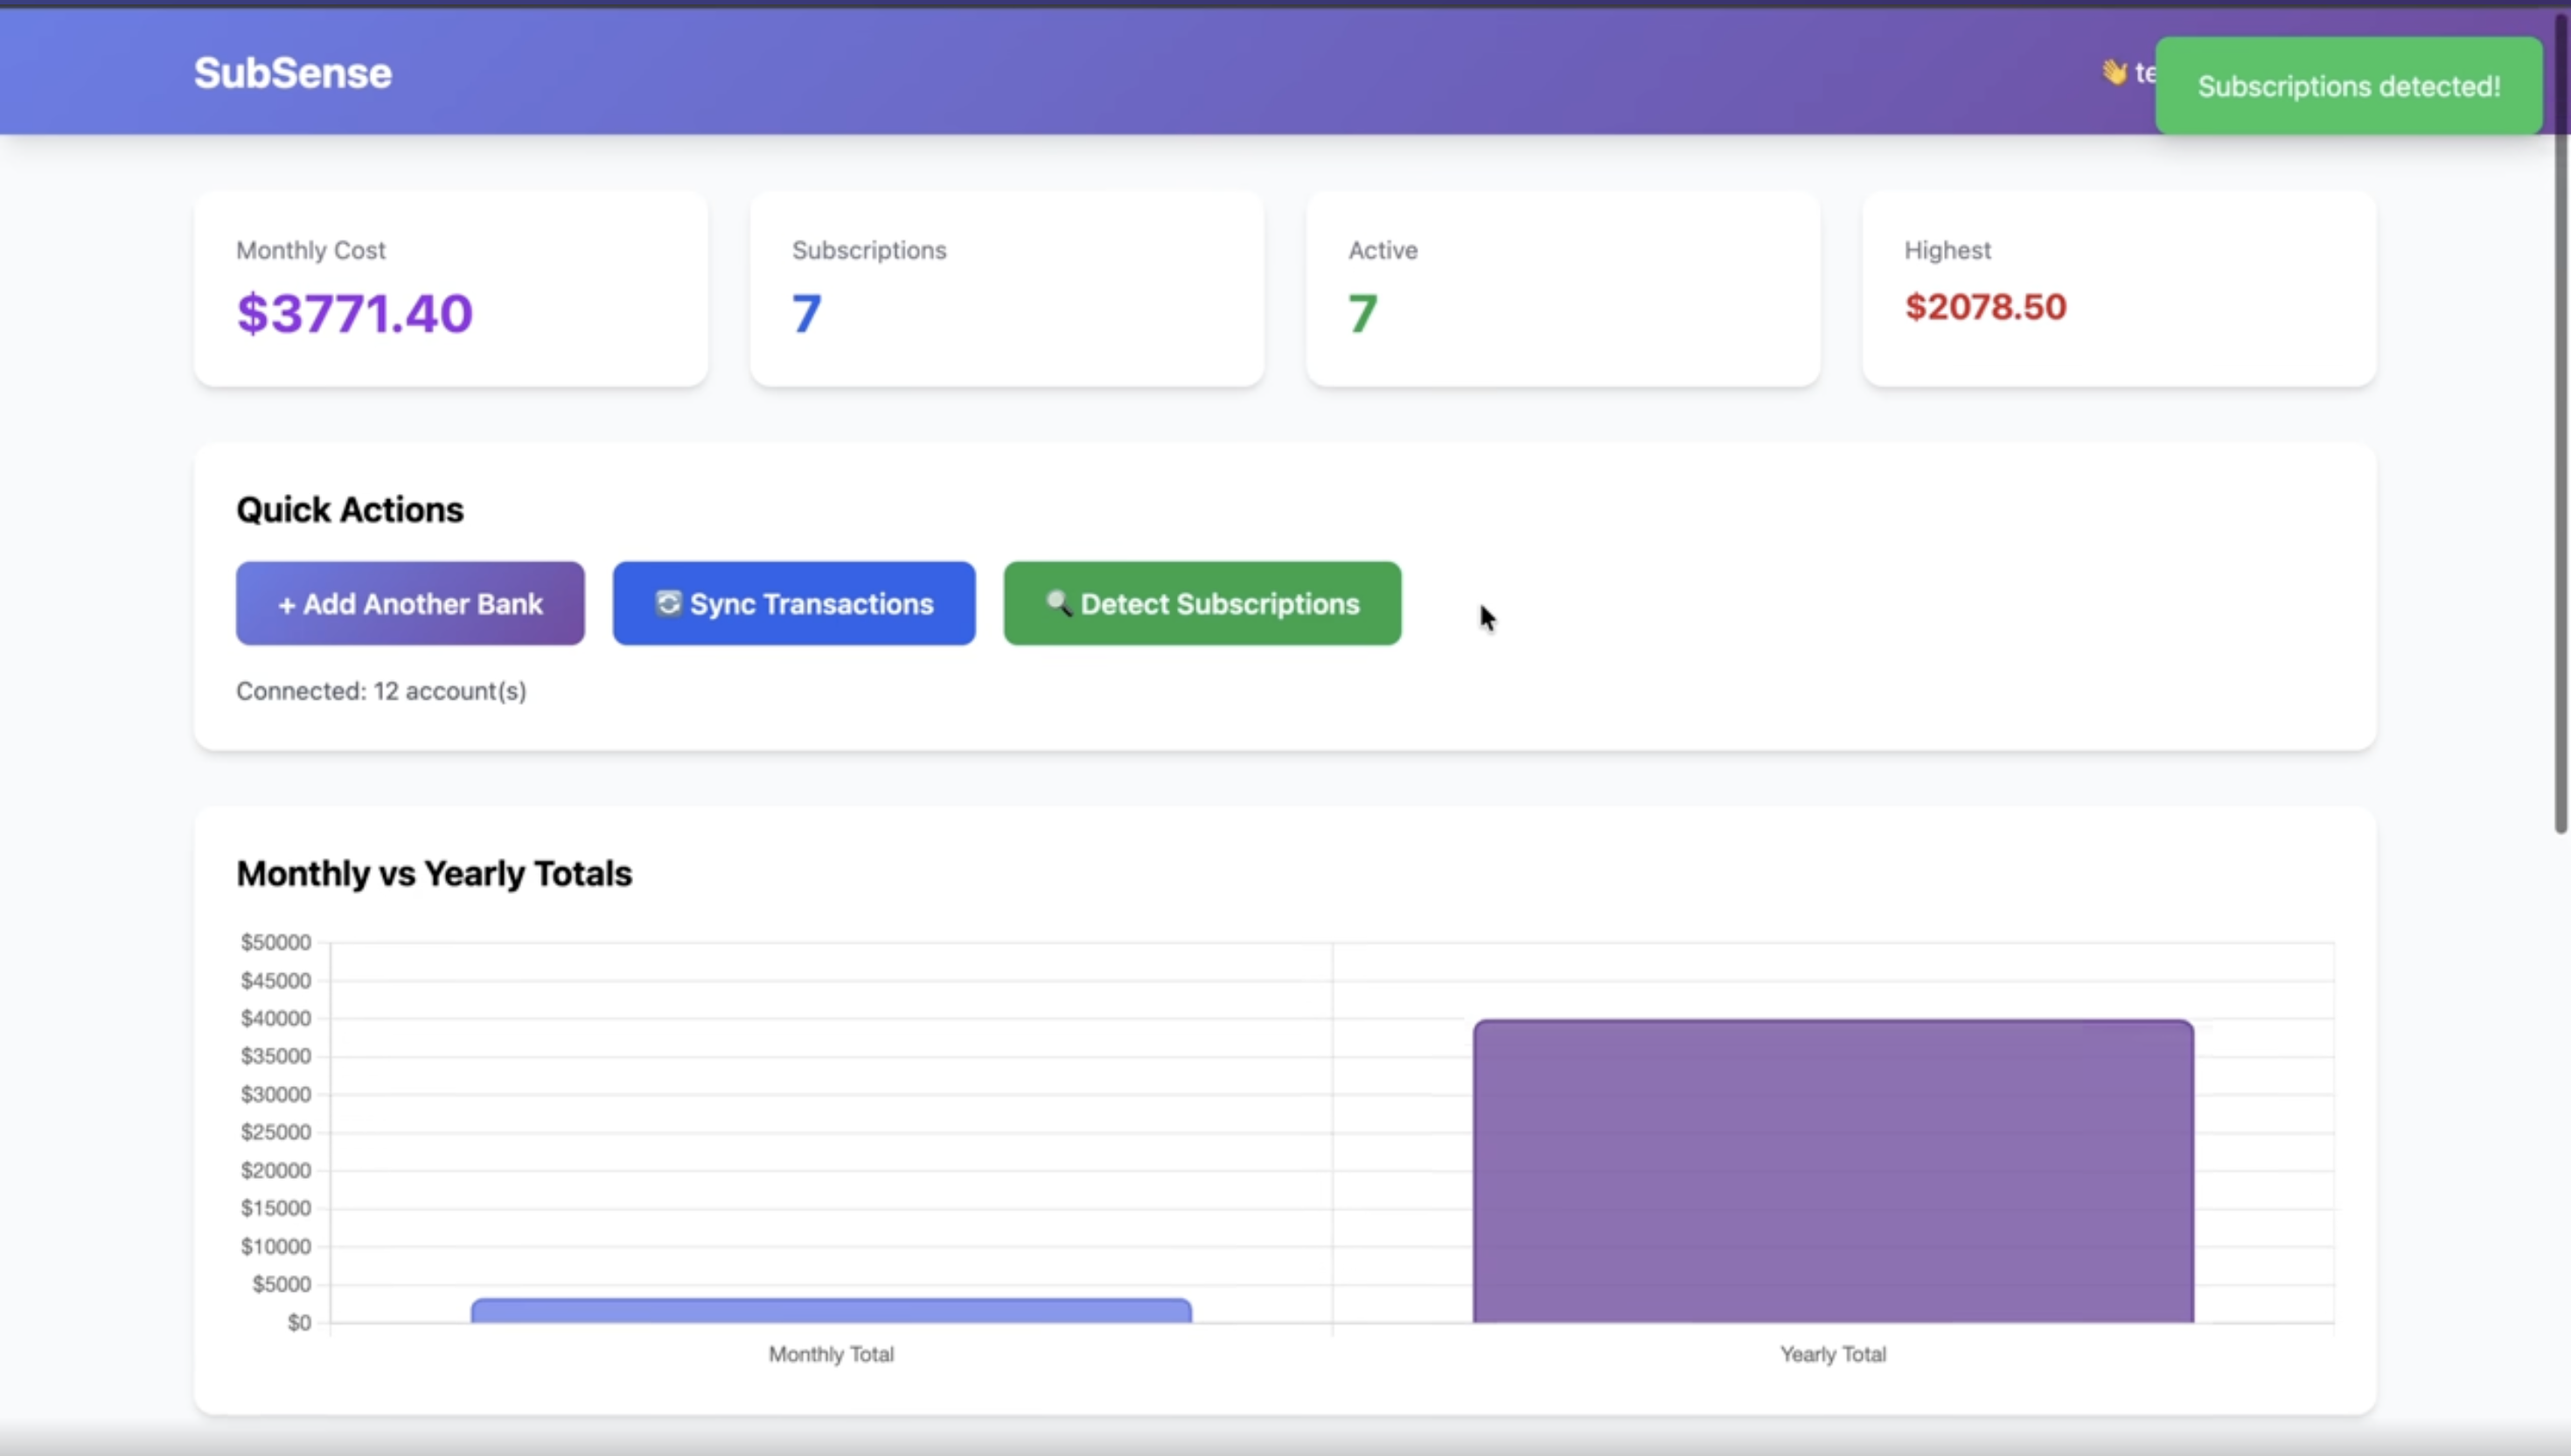Click the magnifying glass on Detect Subscriptions
2571x1456 pixels.
(1059, 603)
